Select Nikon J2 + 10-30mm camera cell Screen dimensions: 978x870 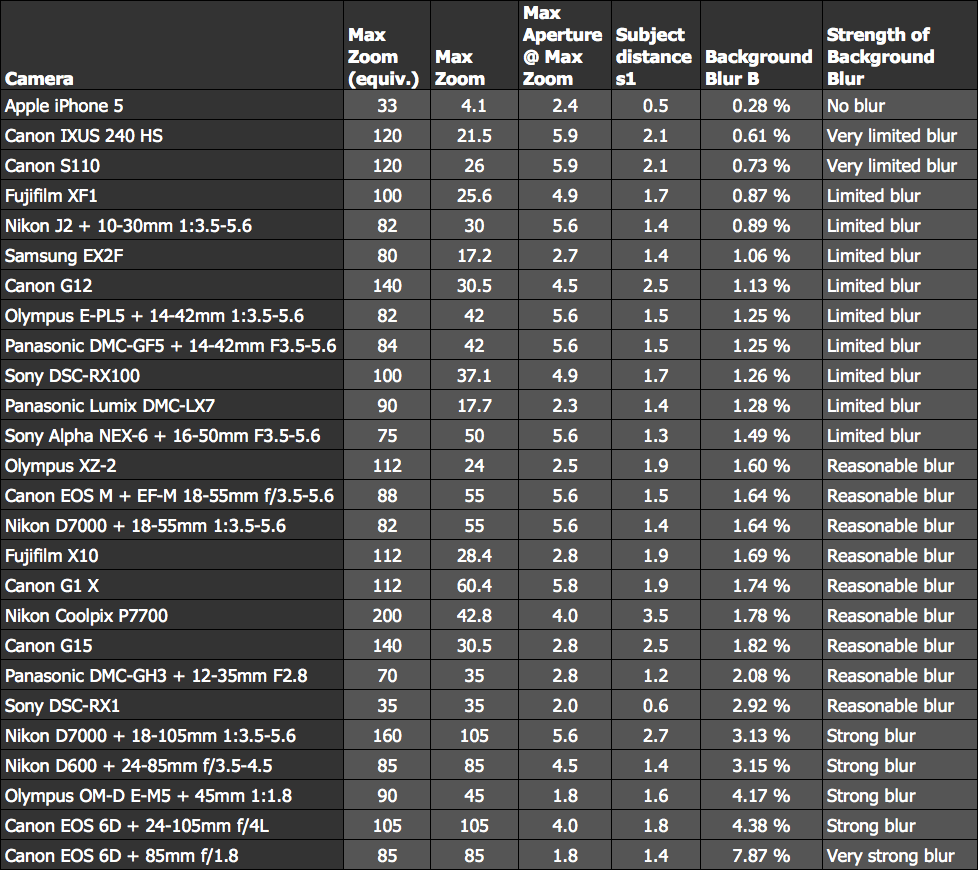(x=172, y=225)
